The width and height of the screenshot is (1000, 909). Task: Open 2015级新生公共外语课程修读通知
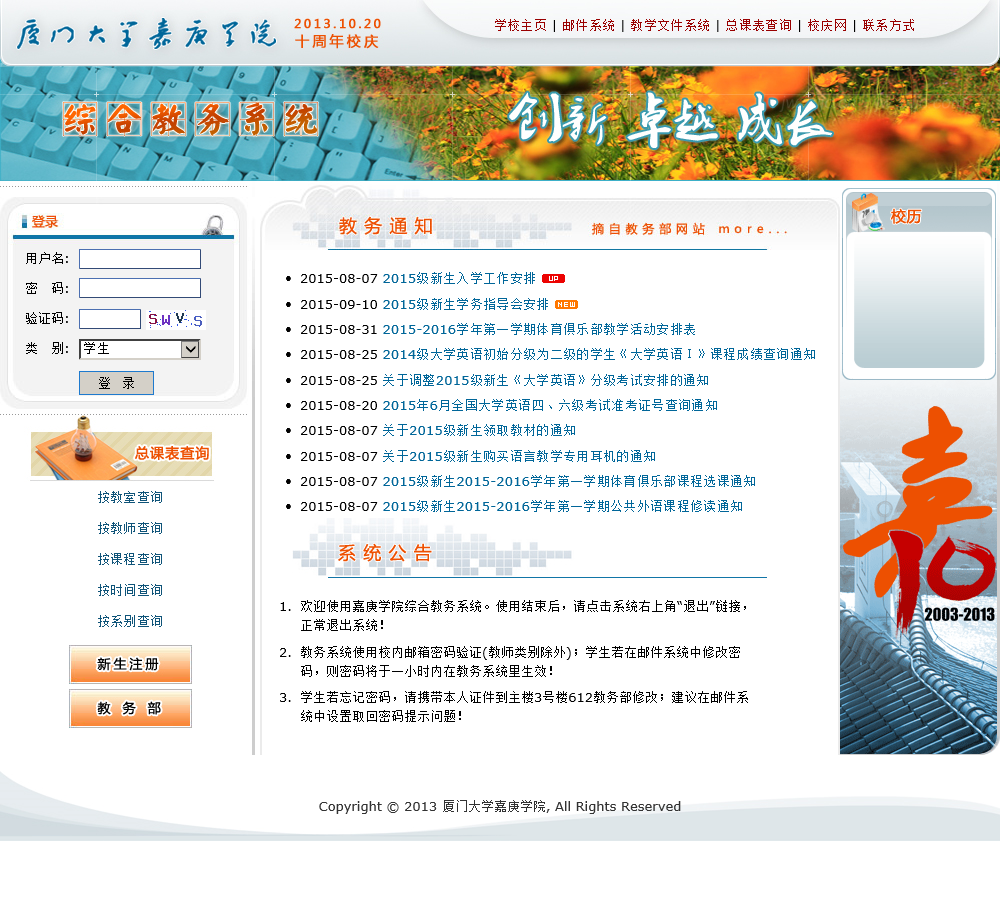(x=562, y=506)
